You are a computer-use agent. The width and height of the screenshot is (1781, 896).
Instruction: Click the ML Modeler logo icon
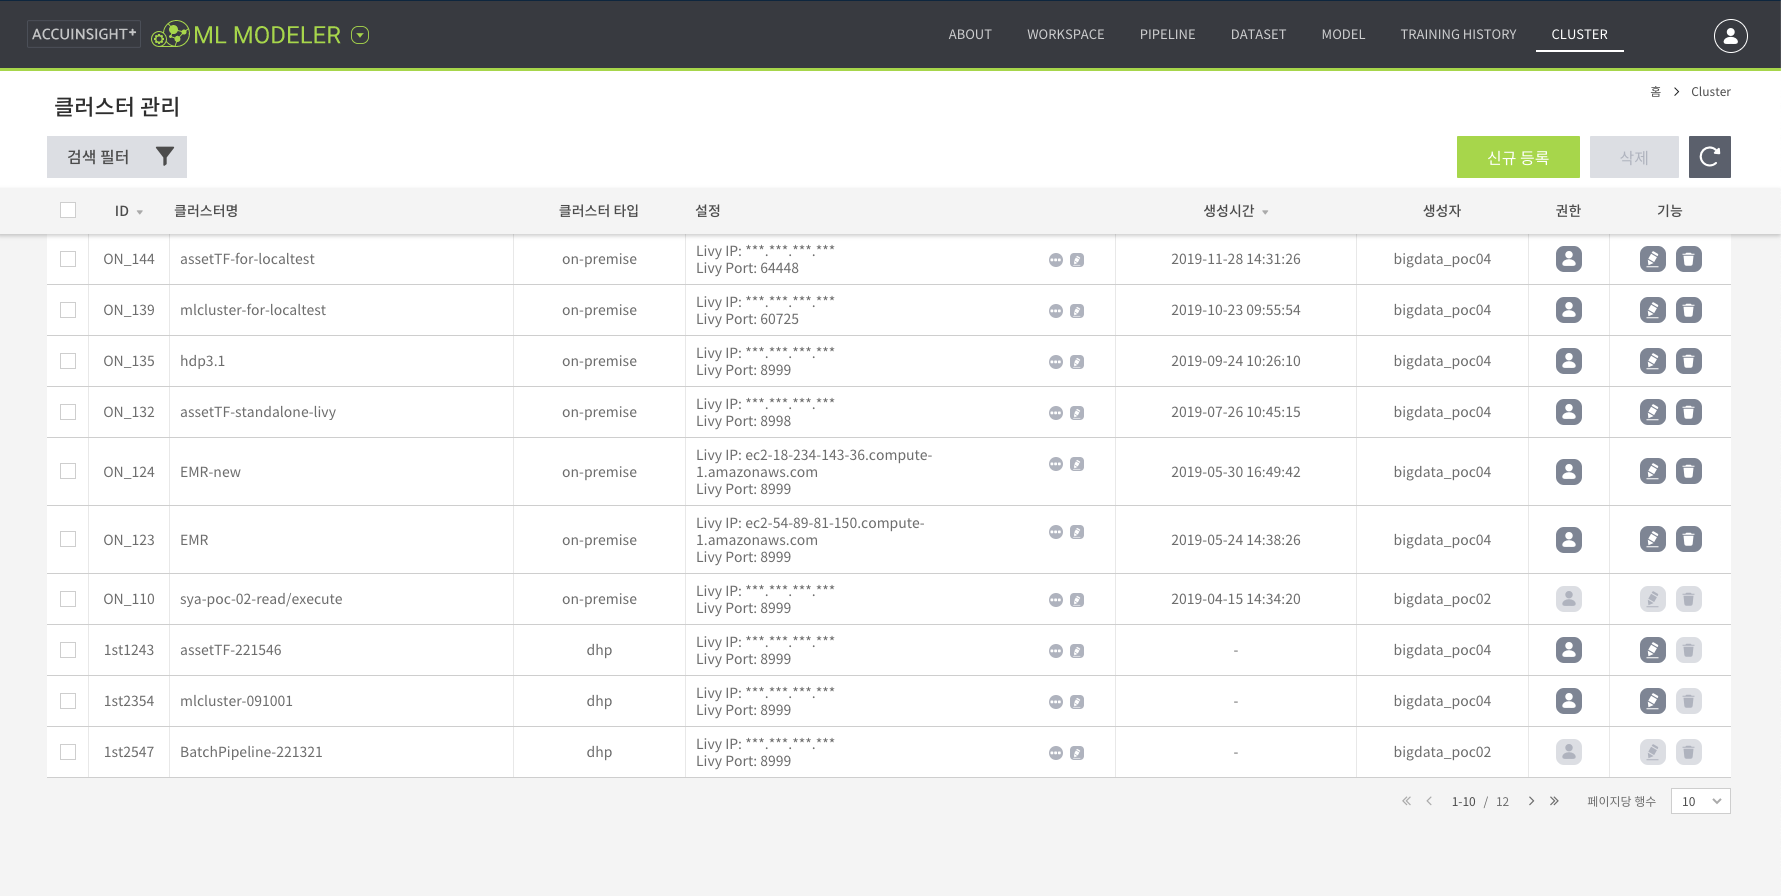(x=170, y=34)
